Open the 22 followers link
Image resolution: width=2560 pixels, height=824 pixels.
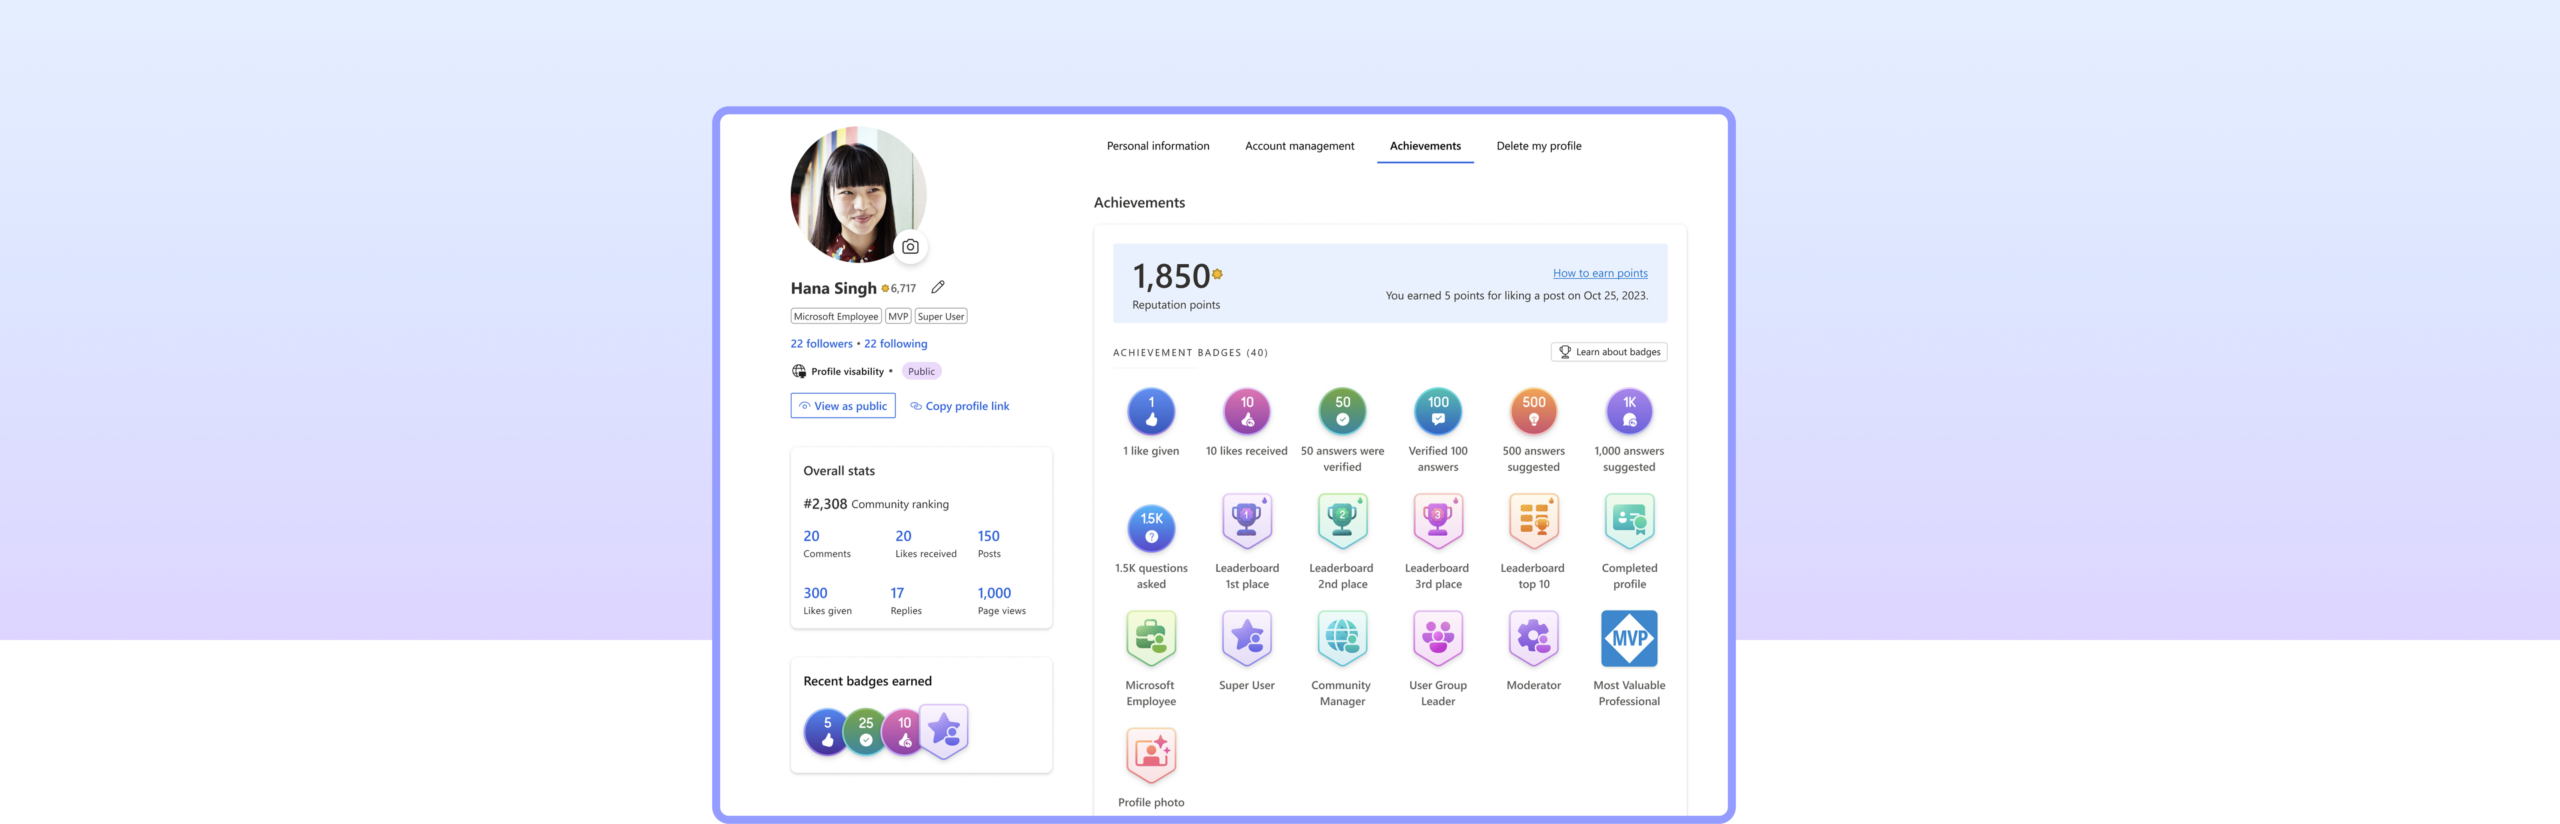tap(822, 344)
